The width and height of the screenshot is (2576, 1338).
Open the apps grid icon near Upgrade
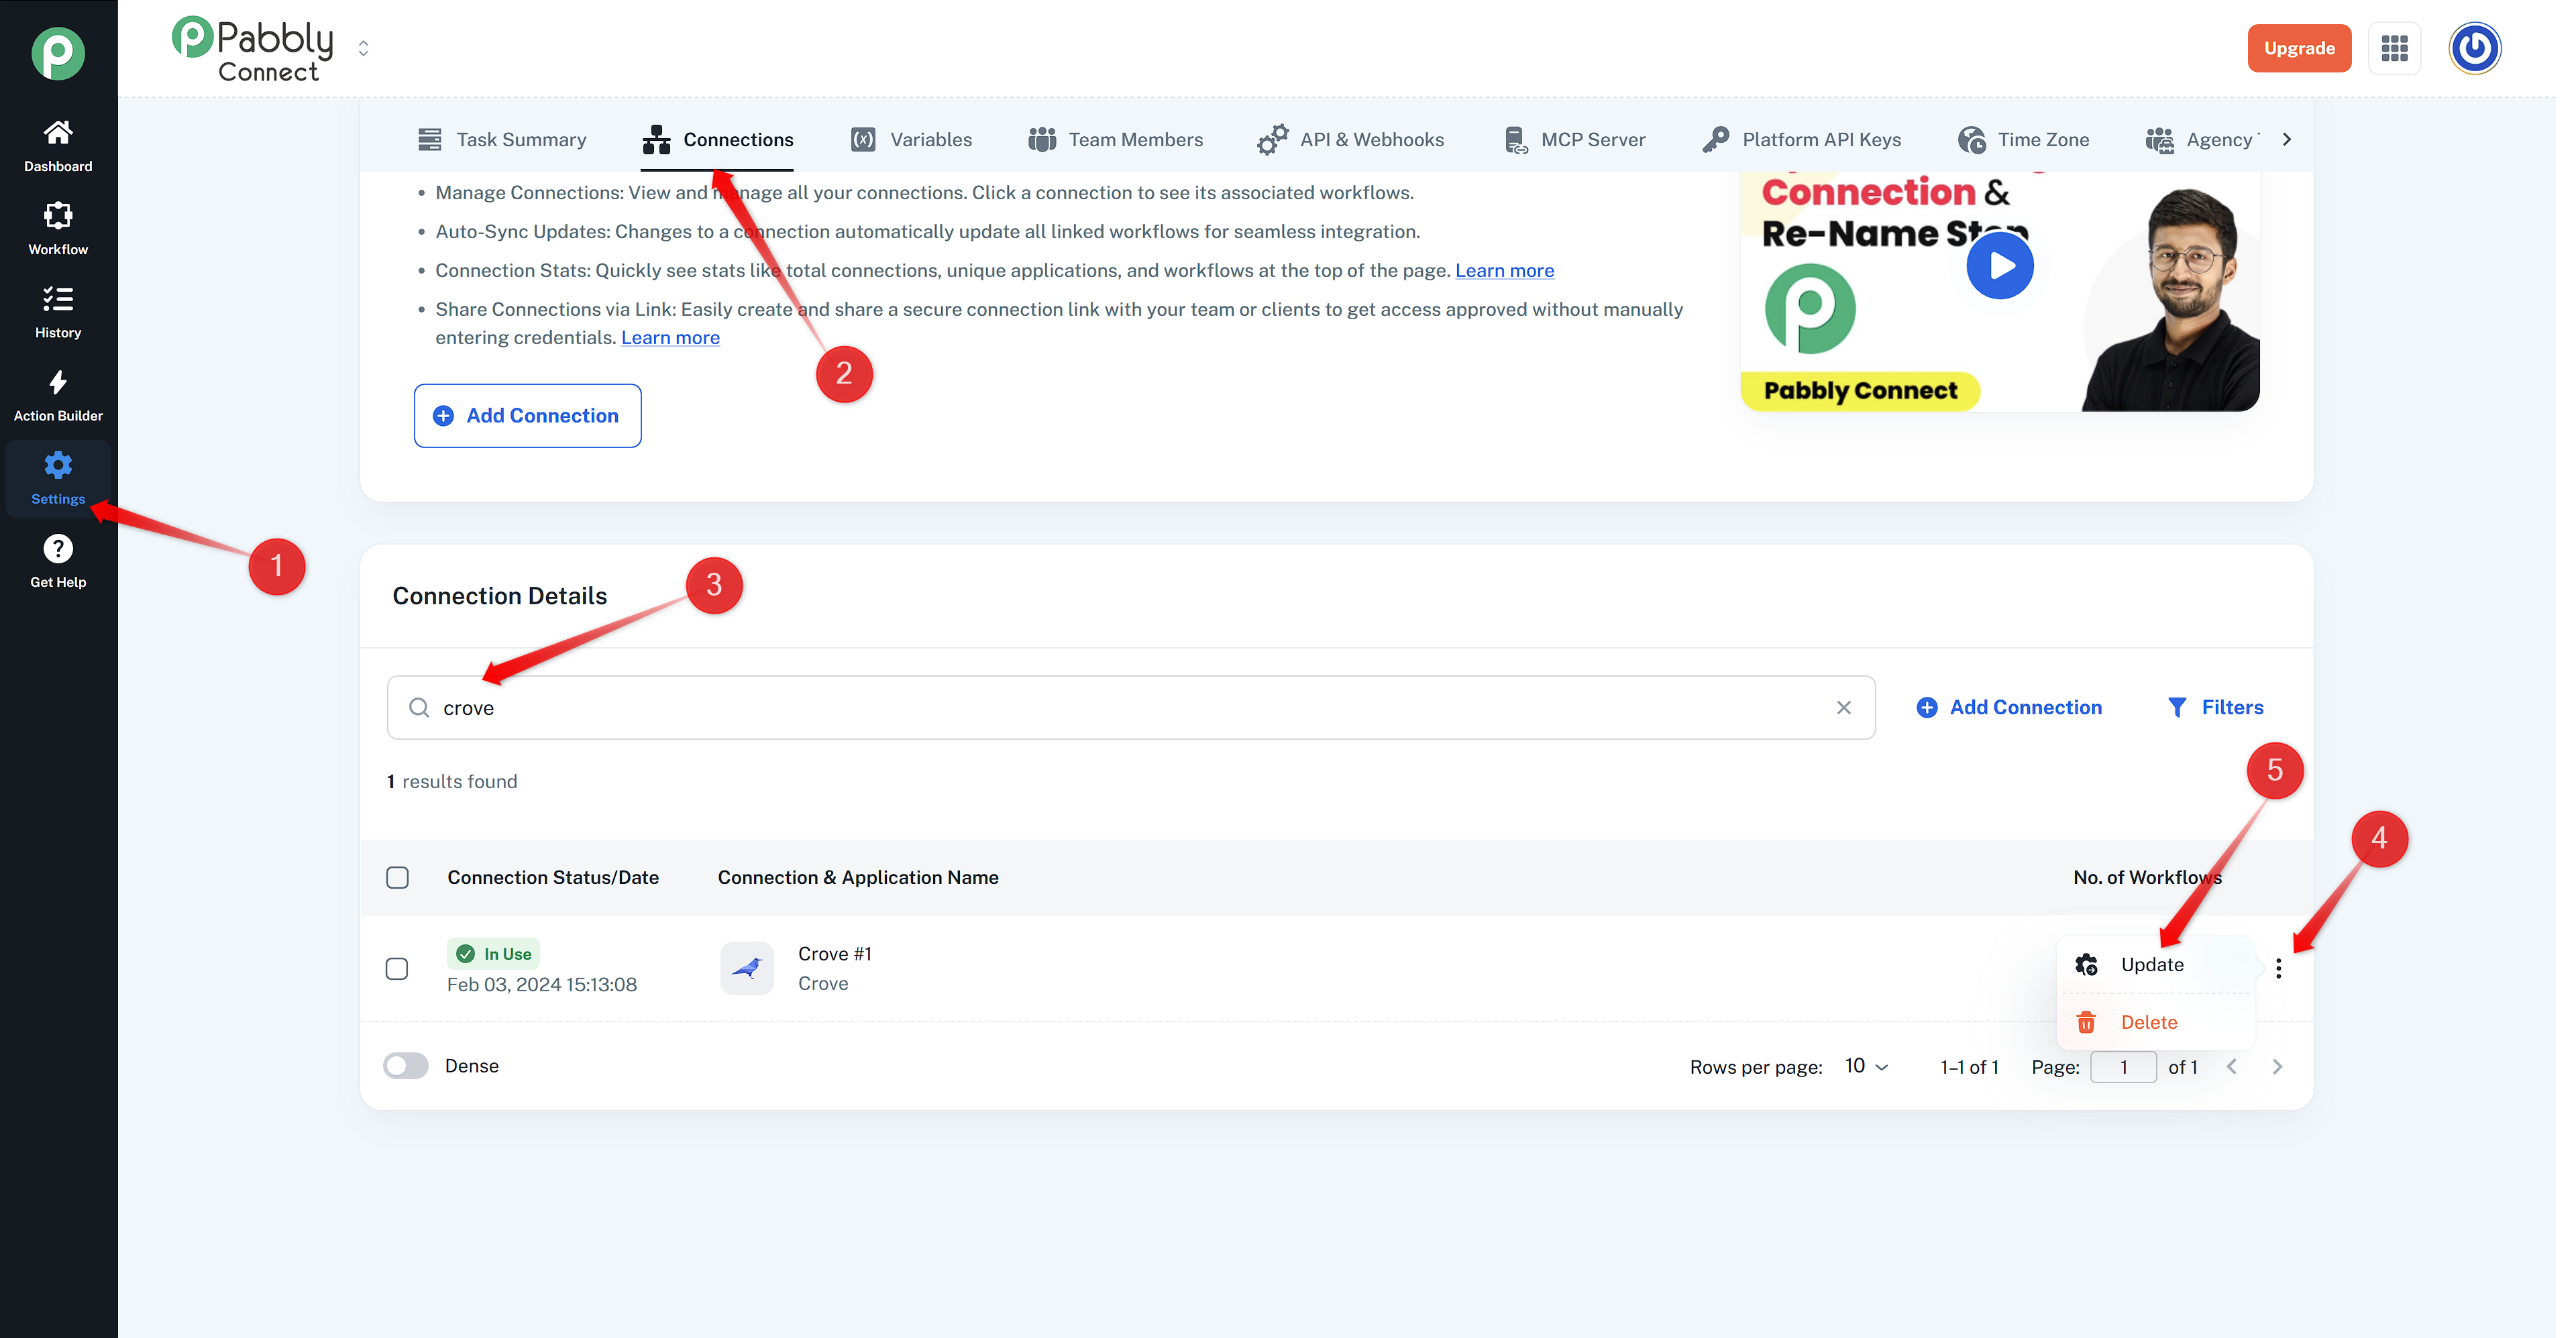tap(2394, 48)
